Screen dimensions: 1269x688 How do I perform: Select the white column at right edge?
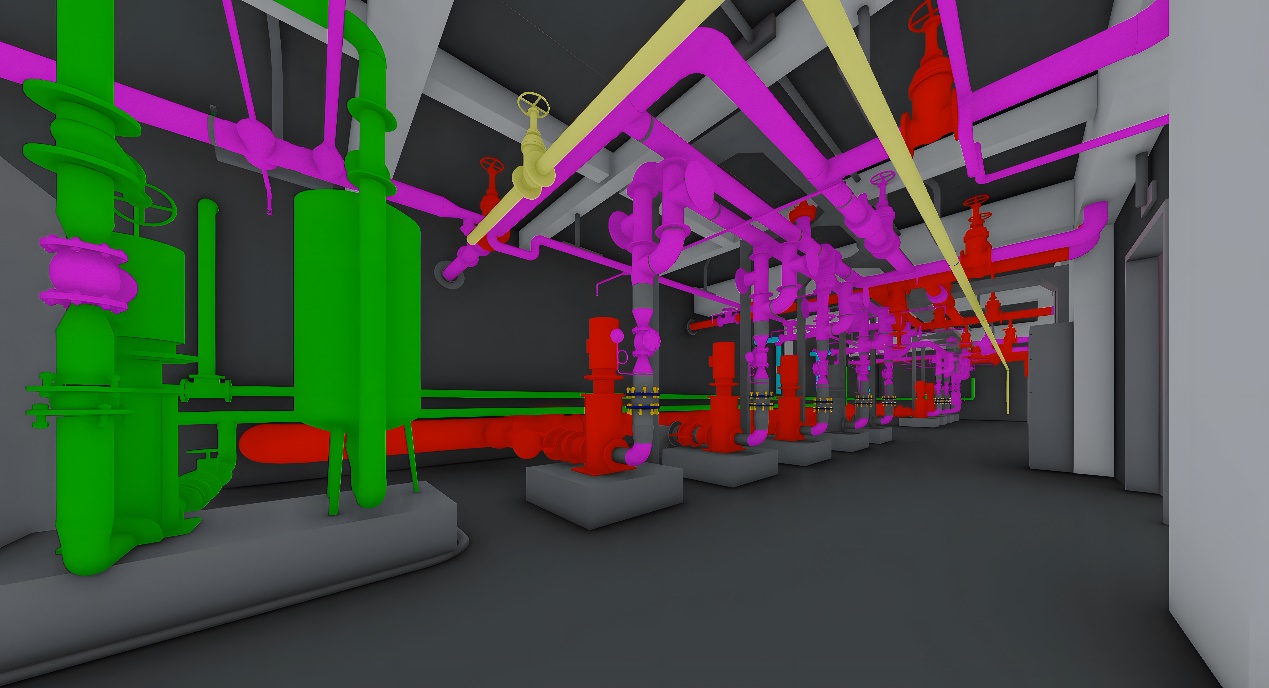[1218, 300]
